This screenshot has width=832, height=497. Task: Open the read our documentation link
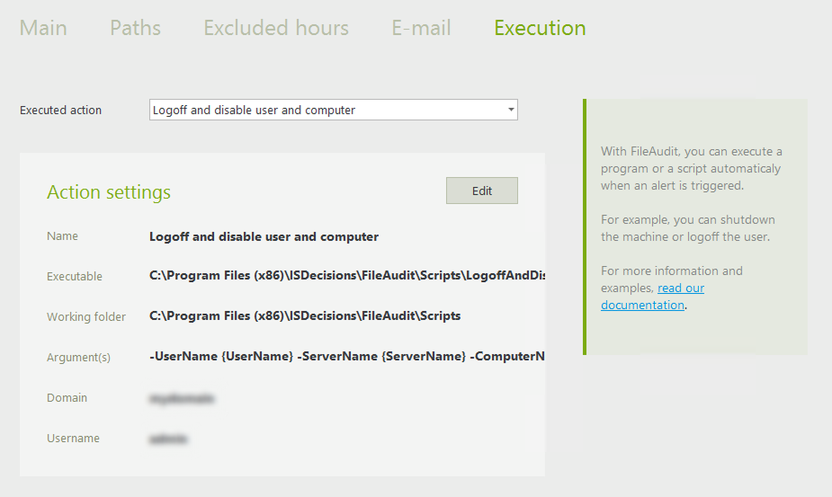[653, 297]
